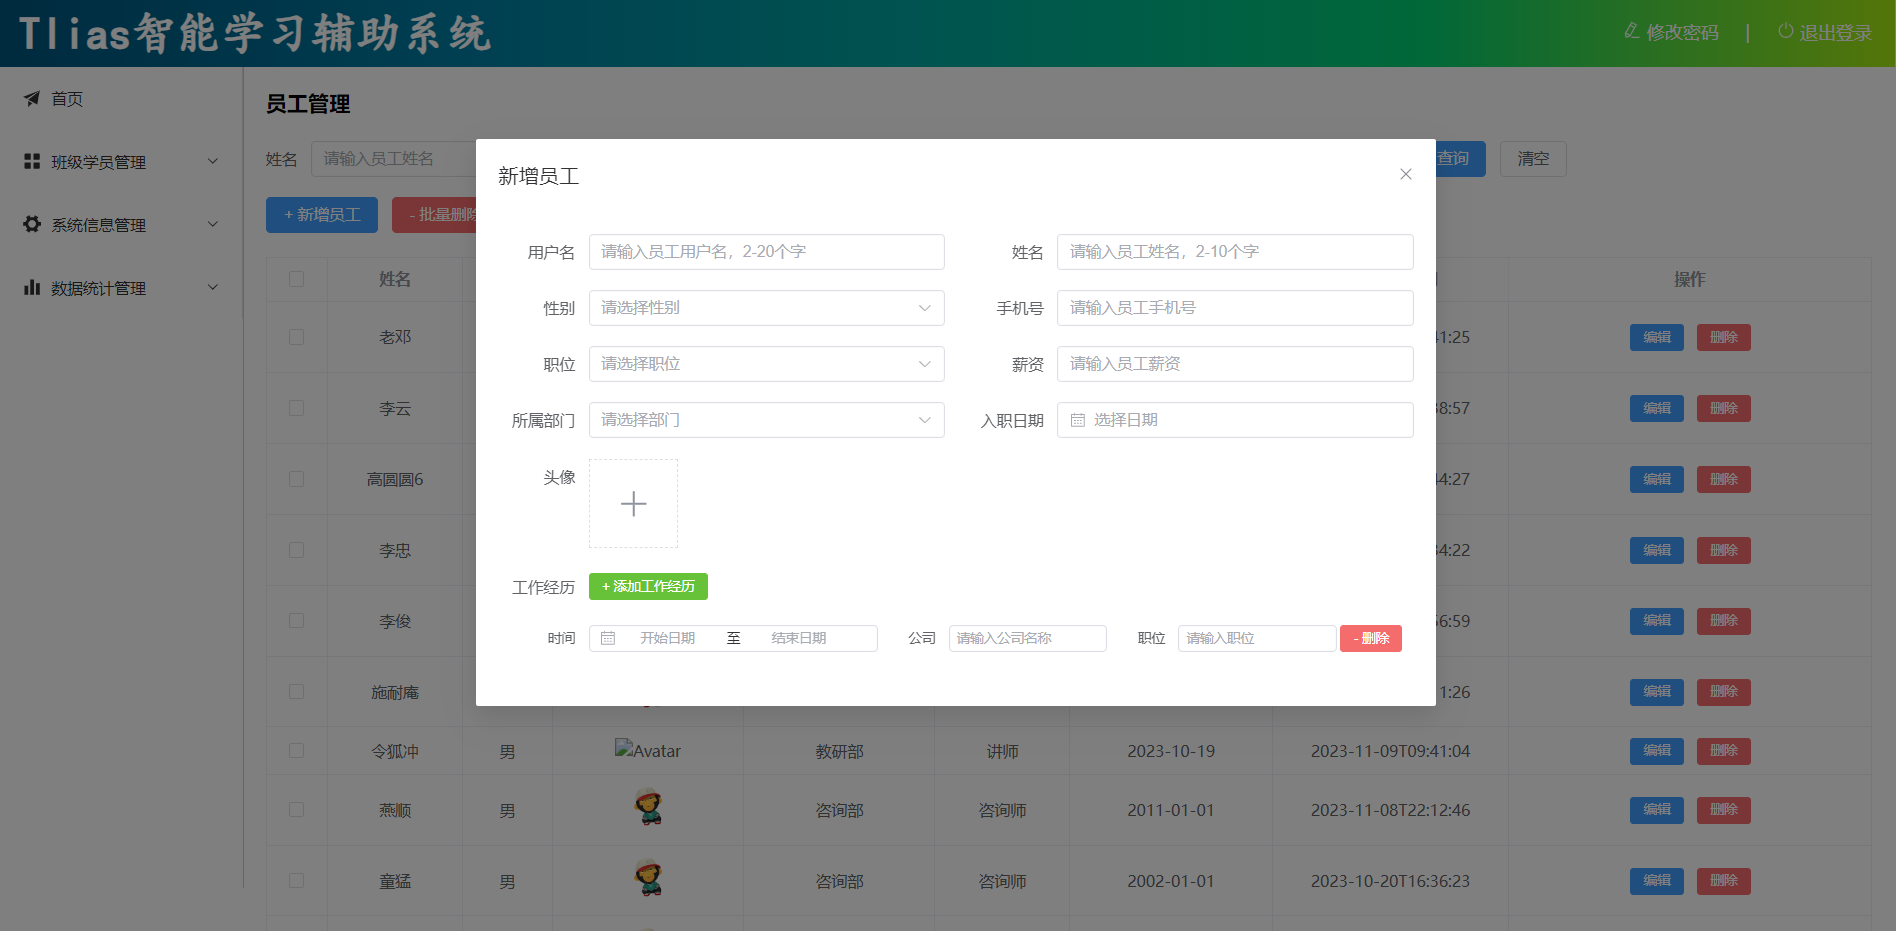Click the green 添加工作经历 button
1896x931 pixels.
(x=648, y=586)
